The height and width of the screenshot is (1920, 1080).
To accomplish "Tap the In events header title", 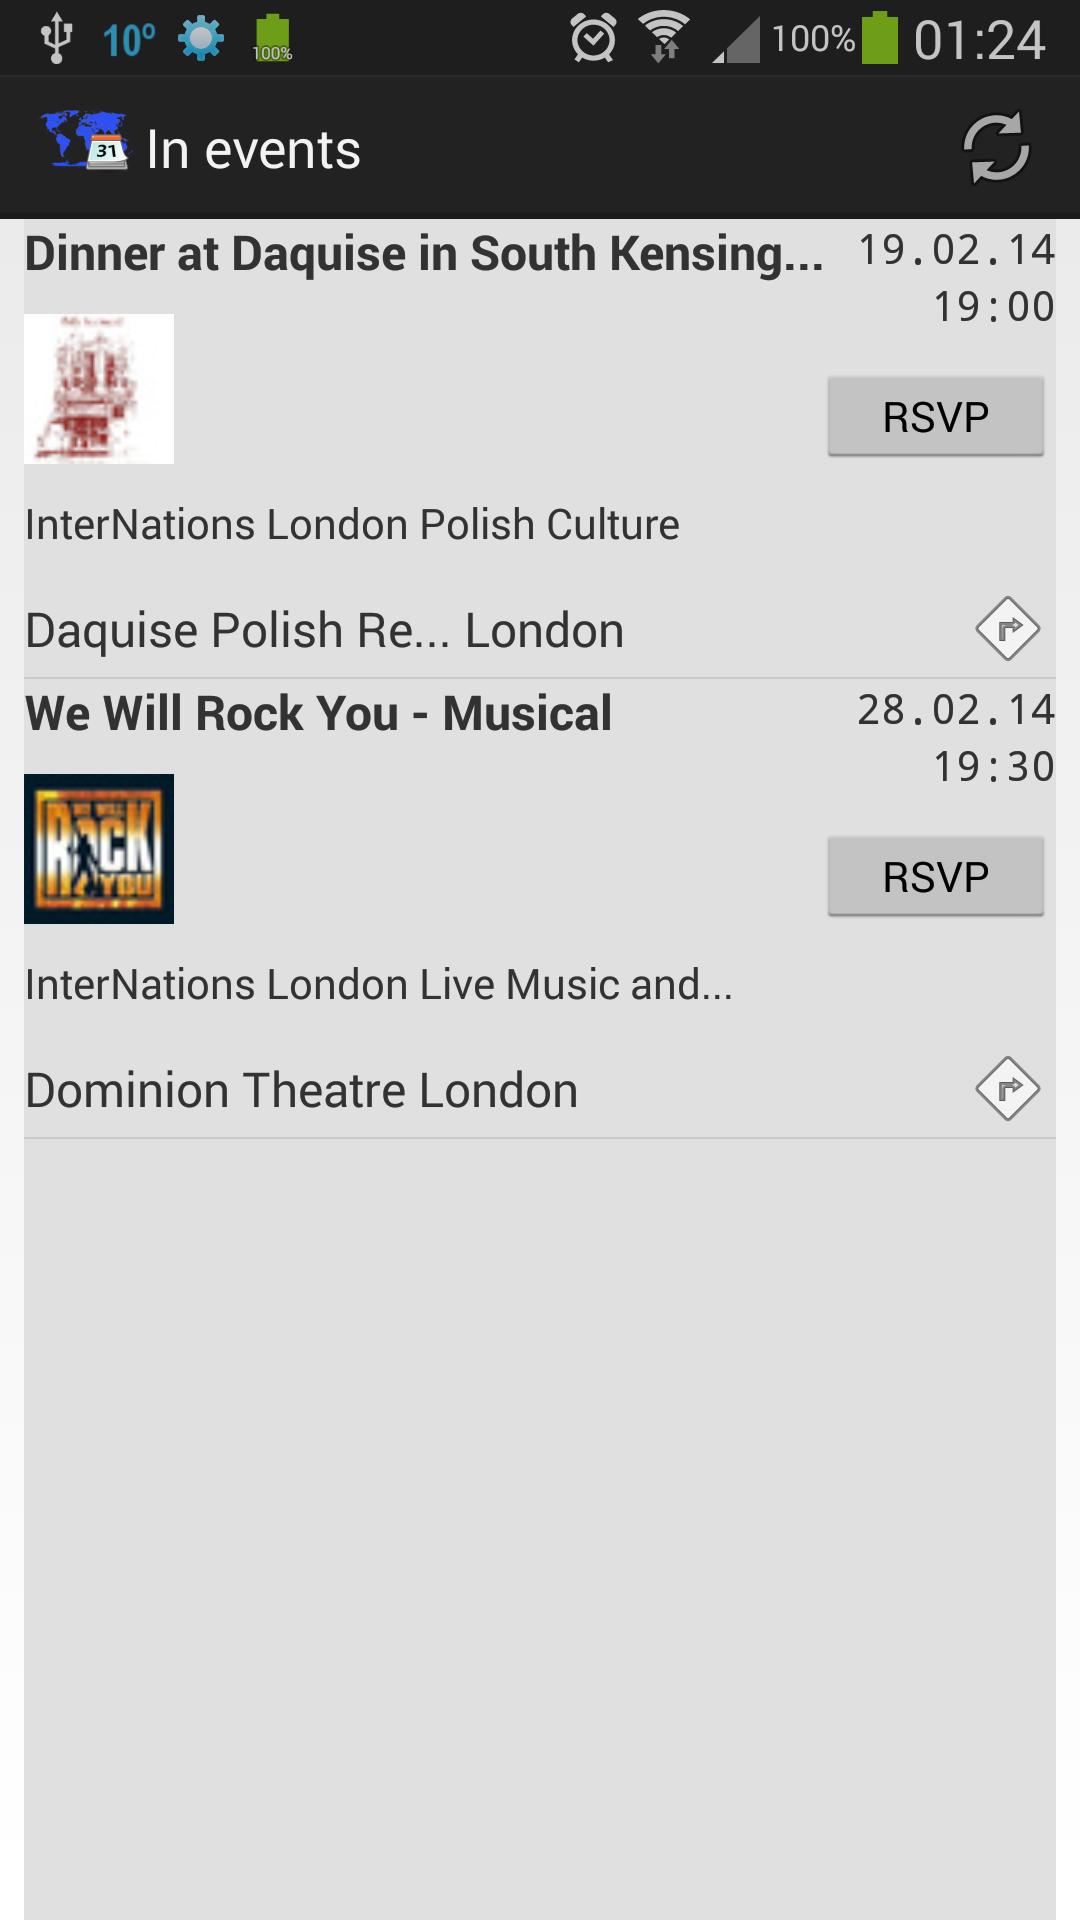I will click(x=253, y=150).
